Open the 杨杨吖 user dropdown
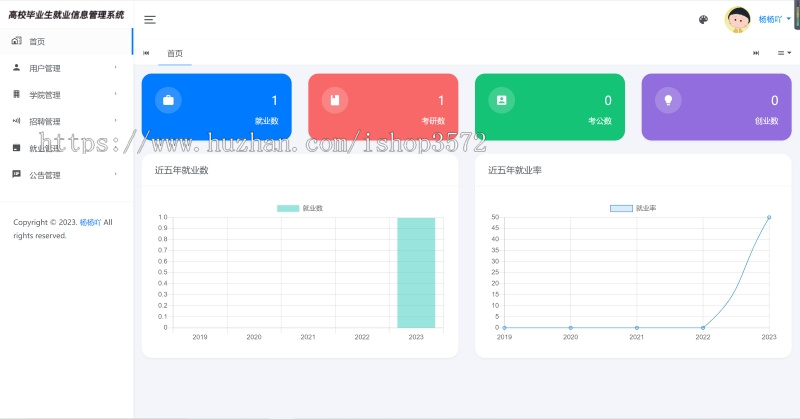Image resolution: width=800 pixels, height=419 pixels. coord(774,19)
